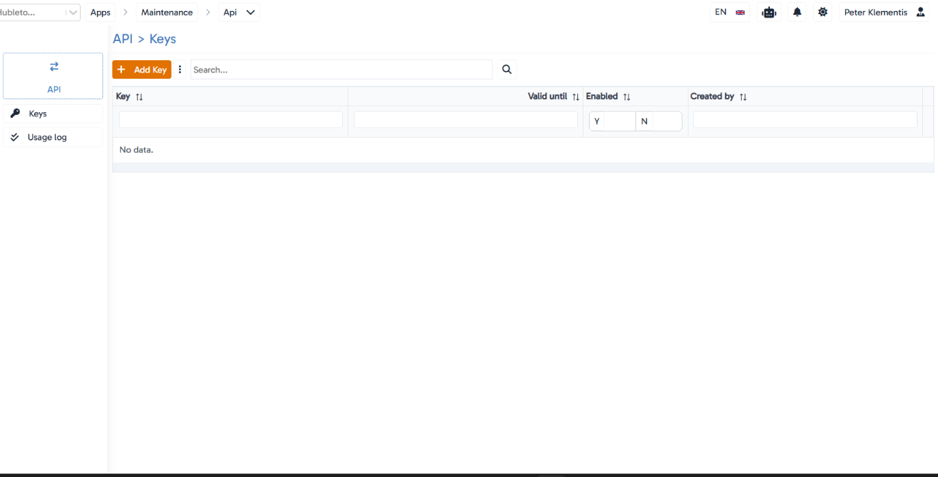
Task: Sort by Created by column arrows
Action: pyautogui.click(x=742, y=97)
